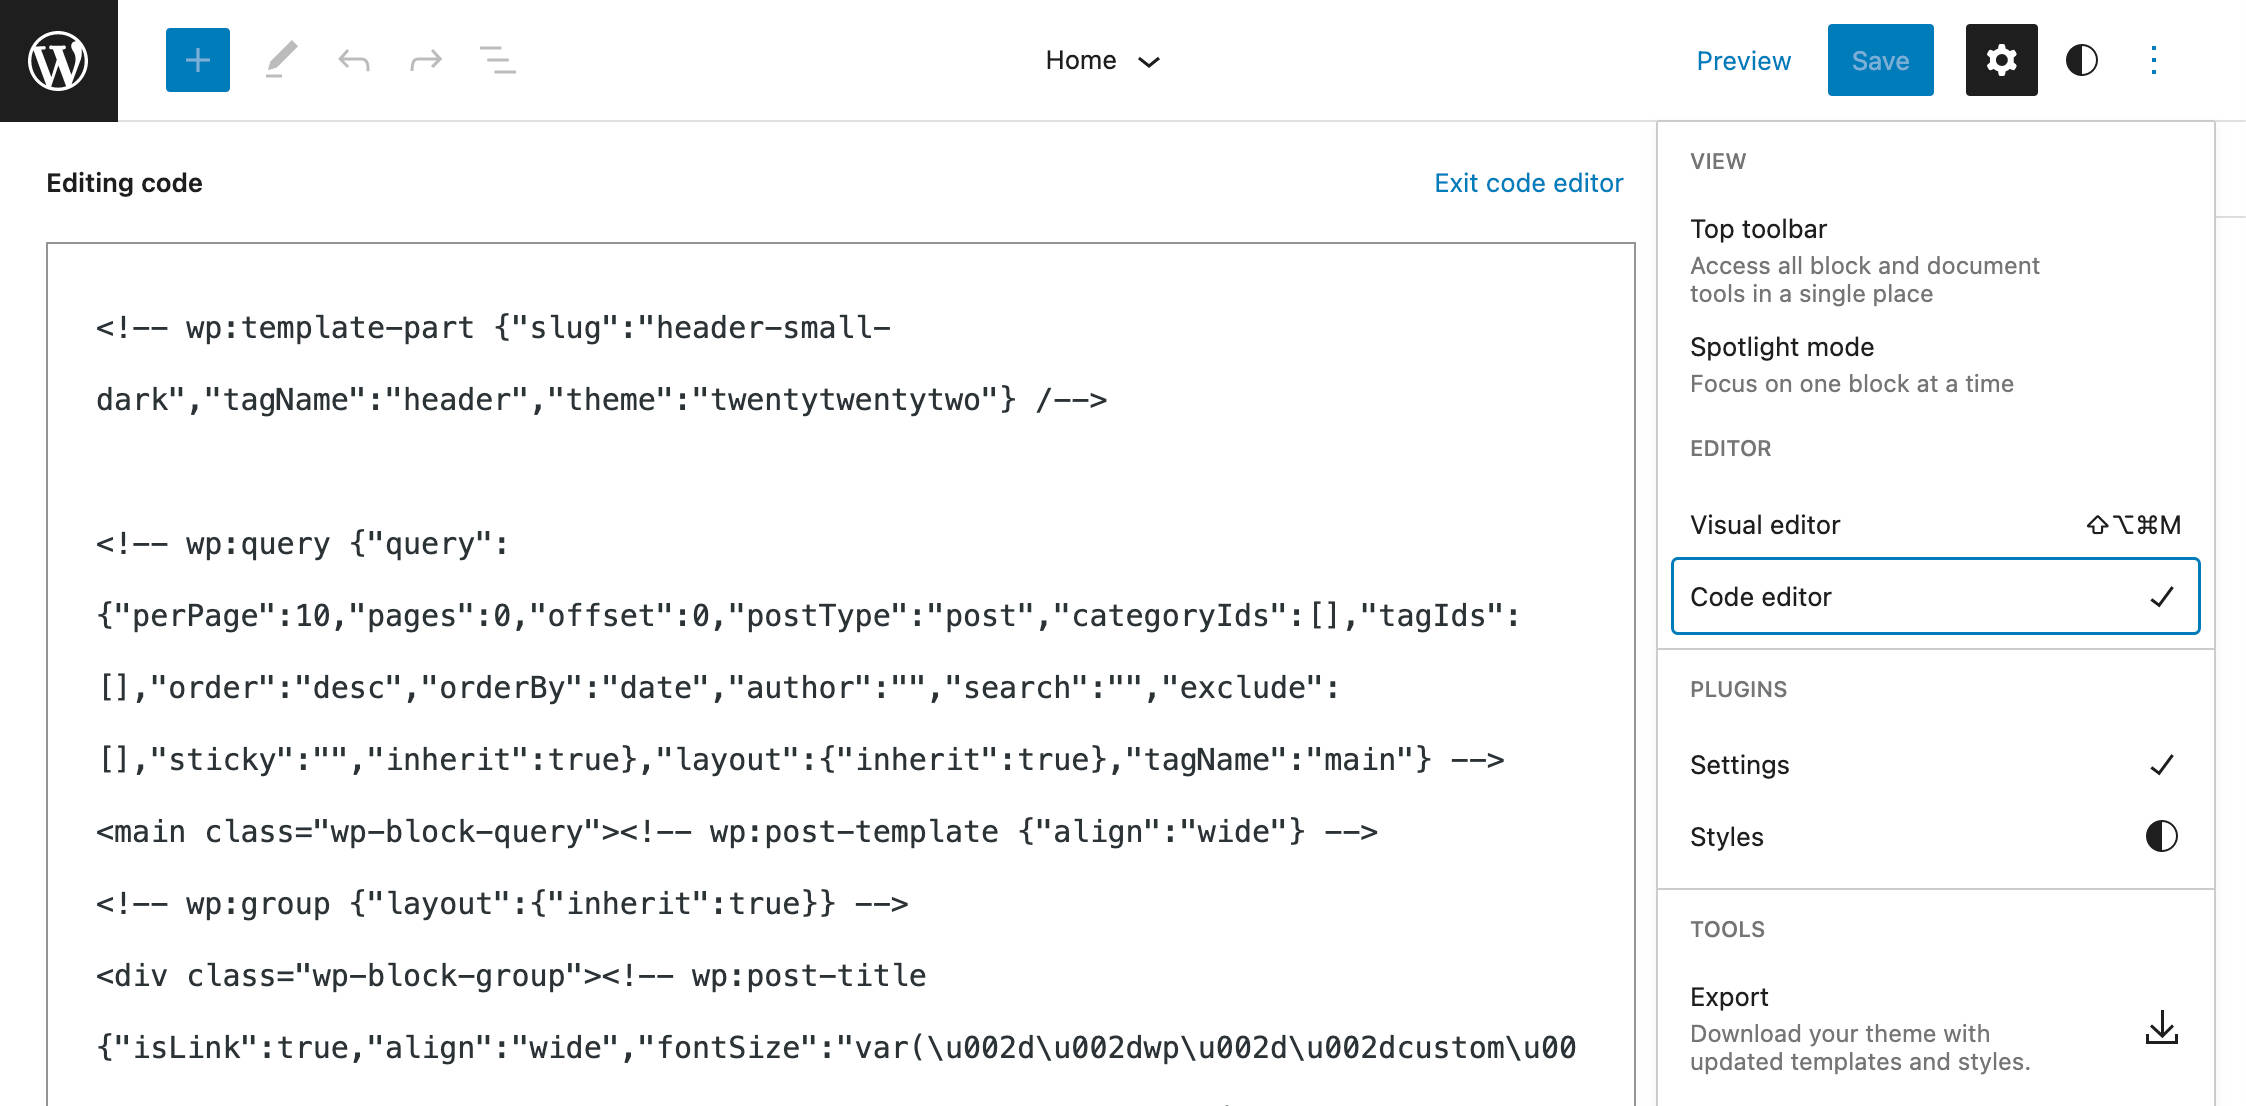Toggle Styles plugin half-circle control
2246x1106 pixels.
(x=2161, y=837)
